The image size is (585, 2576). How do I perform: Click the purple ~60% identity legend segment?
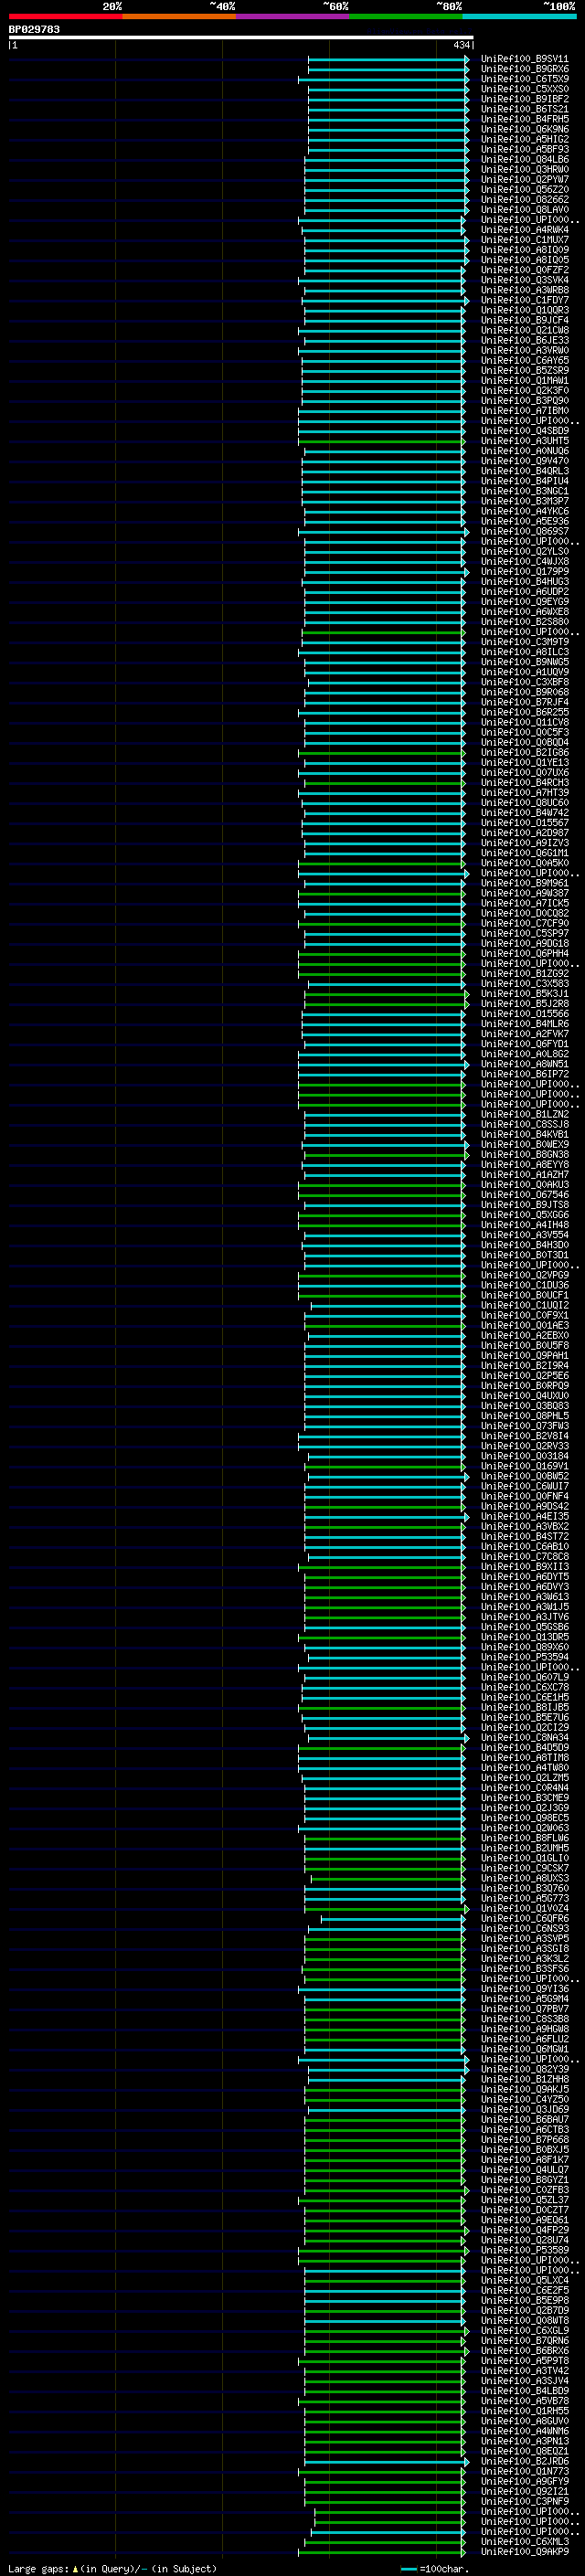(292, 16)
